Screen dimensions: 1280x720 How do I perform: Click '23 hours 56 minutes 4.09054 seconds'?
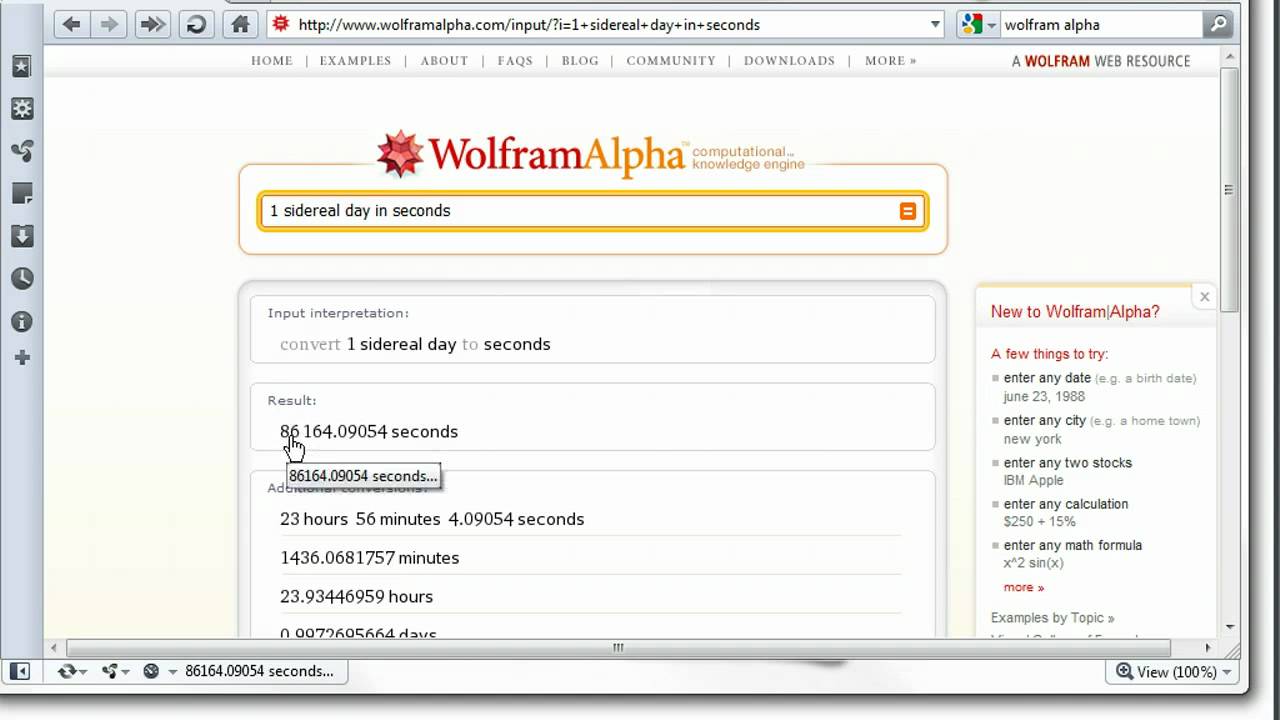(432, 519)
